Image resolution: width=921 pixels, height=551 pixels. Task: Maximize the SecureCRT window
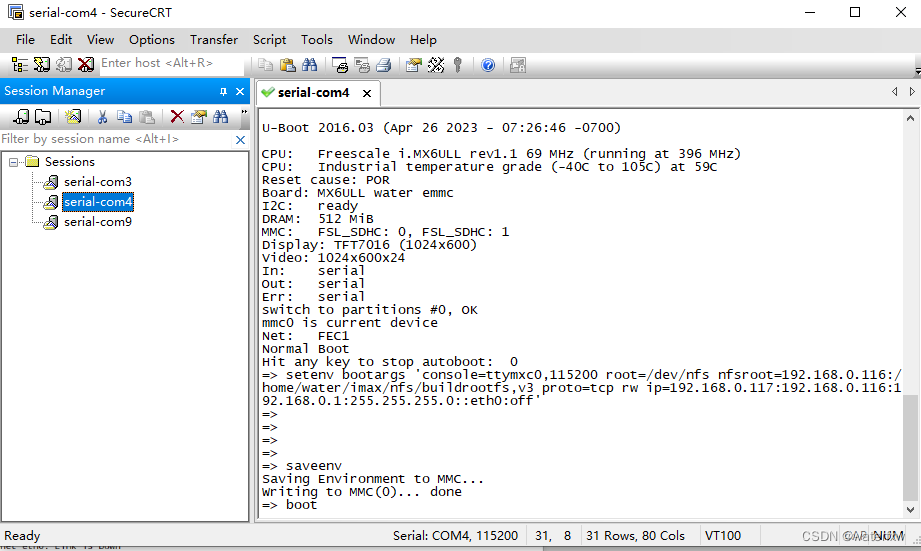[855, 12]
